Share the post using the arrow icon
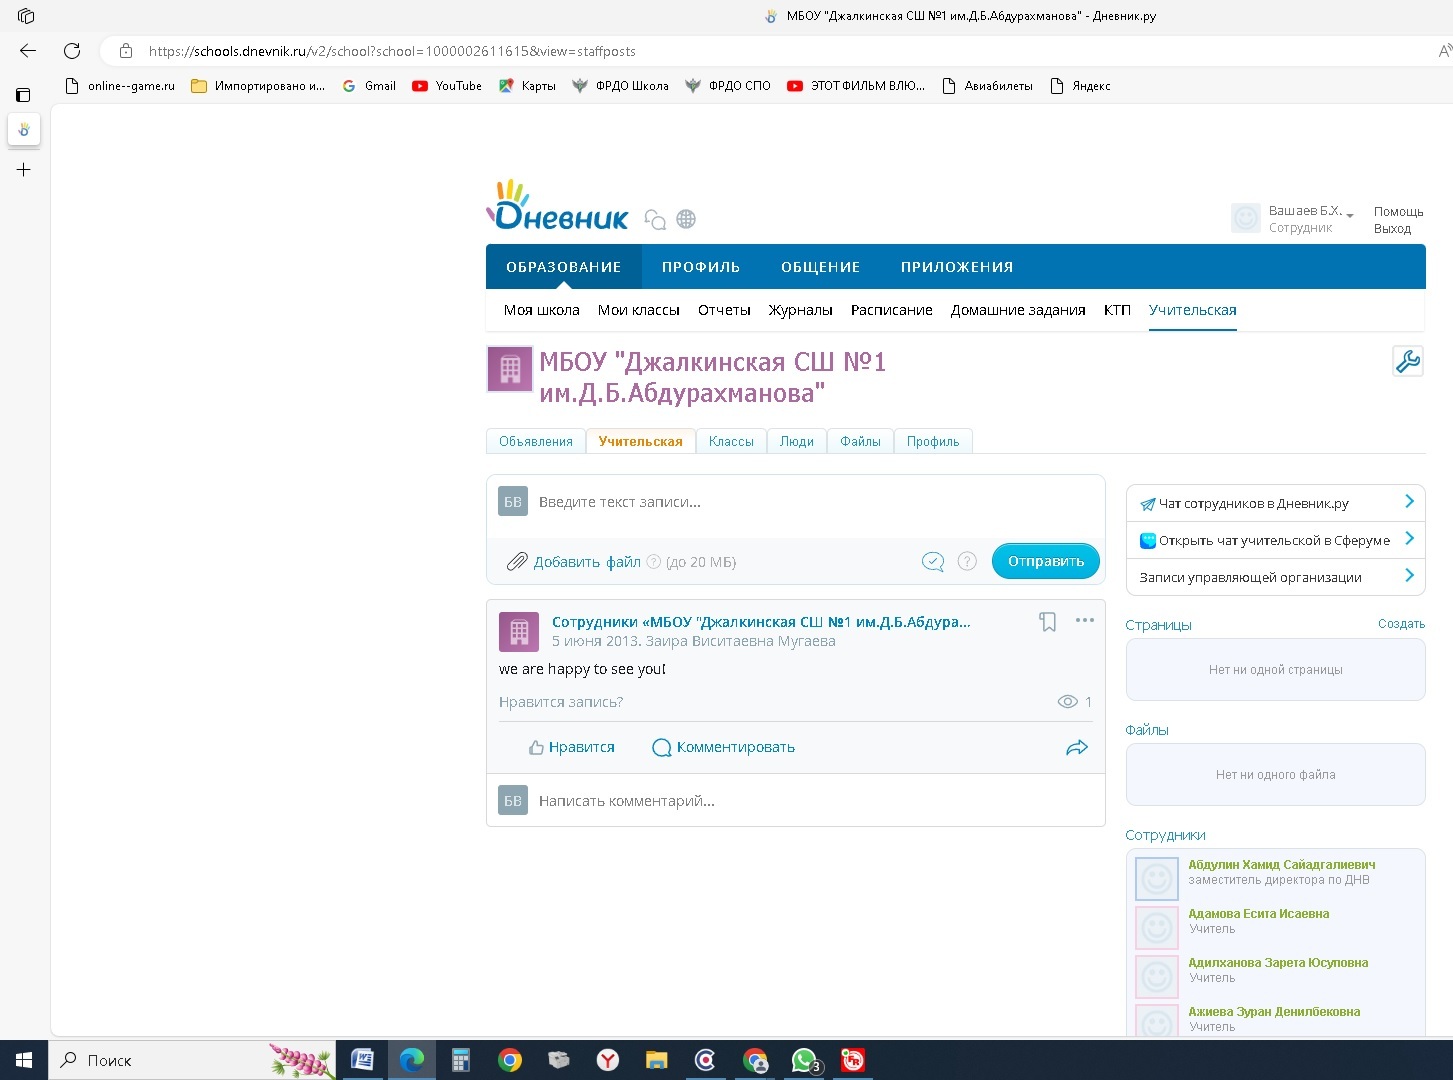Screen dimensions: 1453x1080 pos(1076,748)
